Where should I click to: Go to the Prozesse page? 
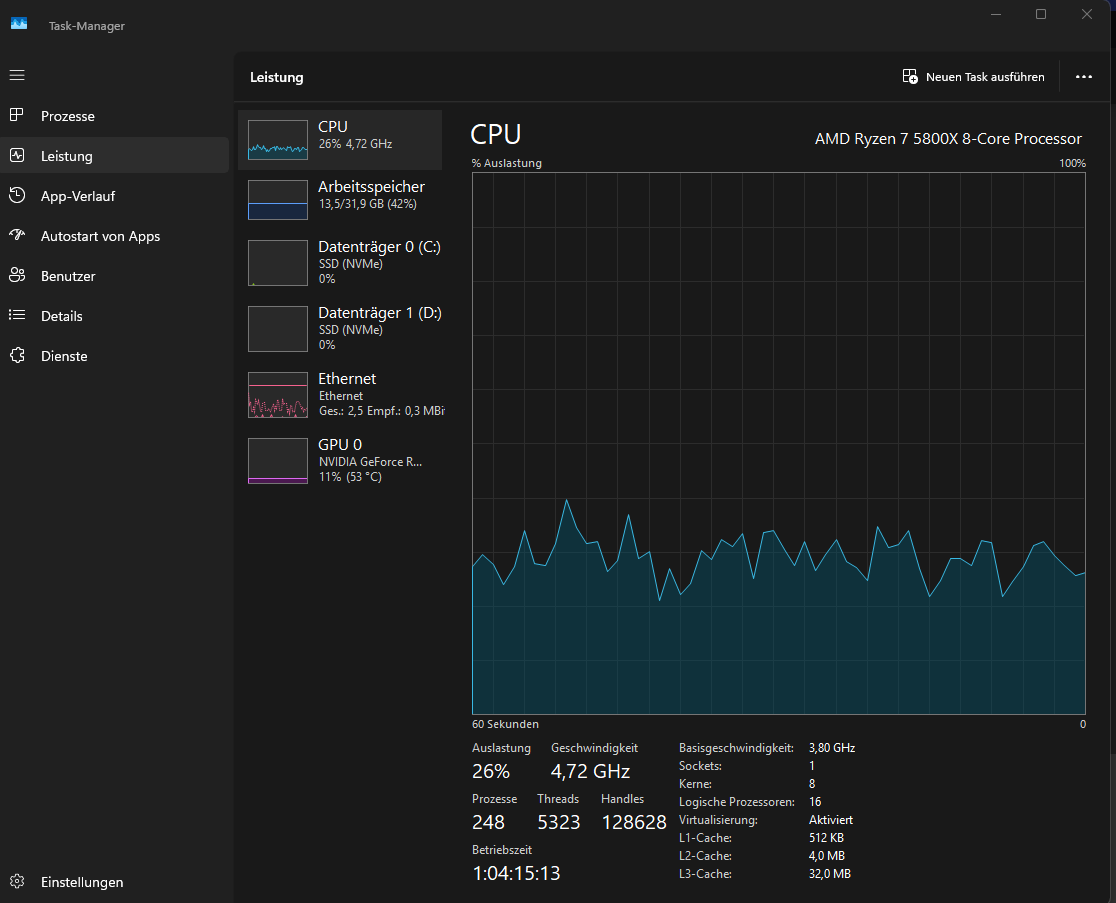[115, 115]
